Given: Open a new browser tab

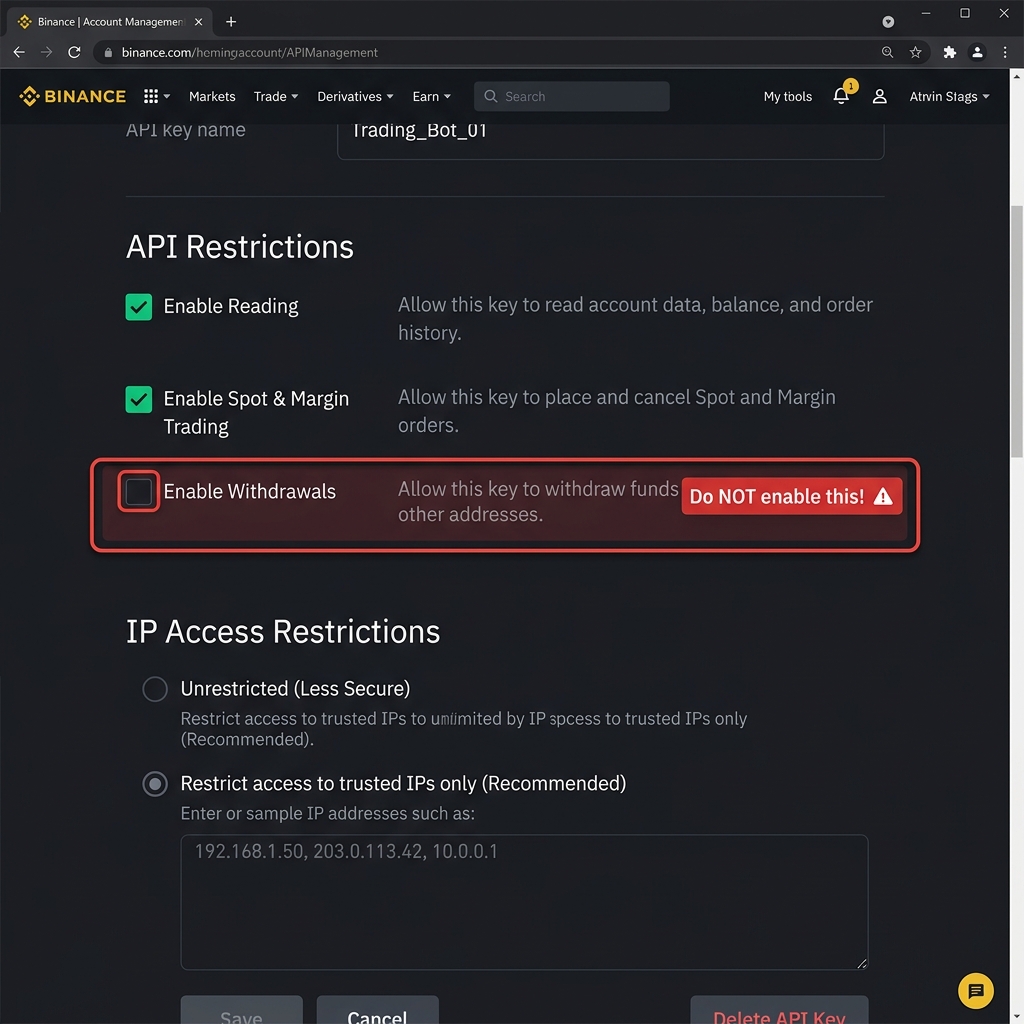Looking at the screenshot, I should click(x=231, y=22).
